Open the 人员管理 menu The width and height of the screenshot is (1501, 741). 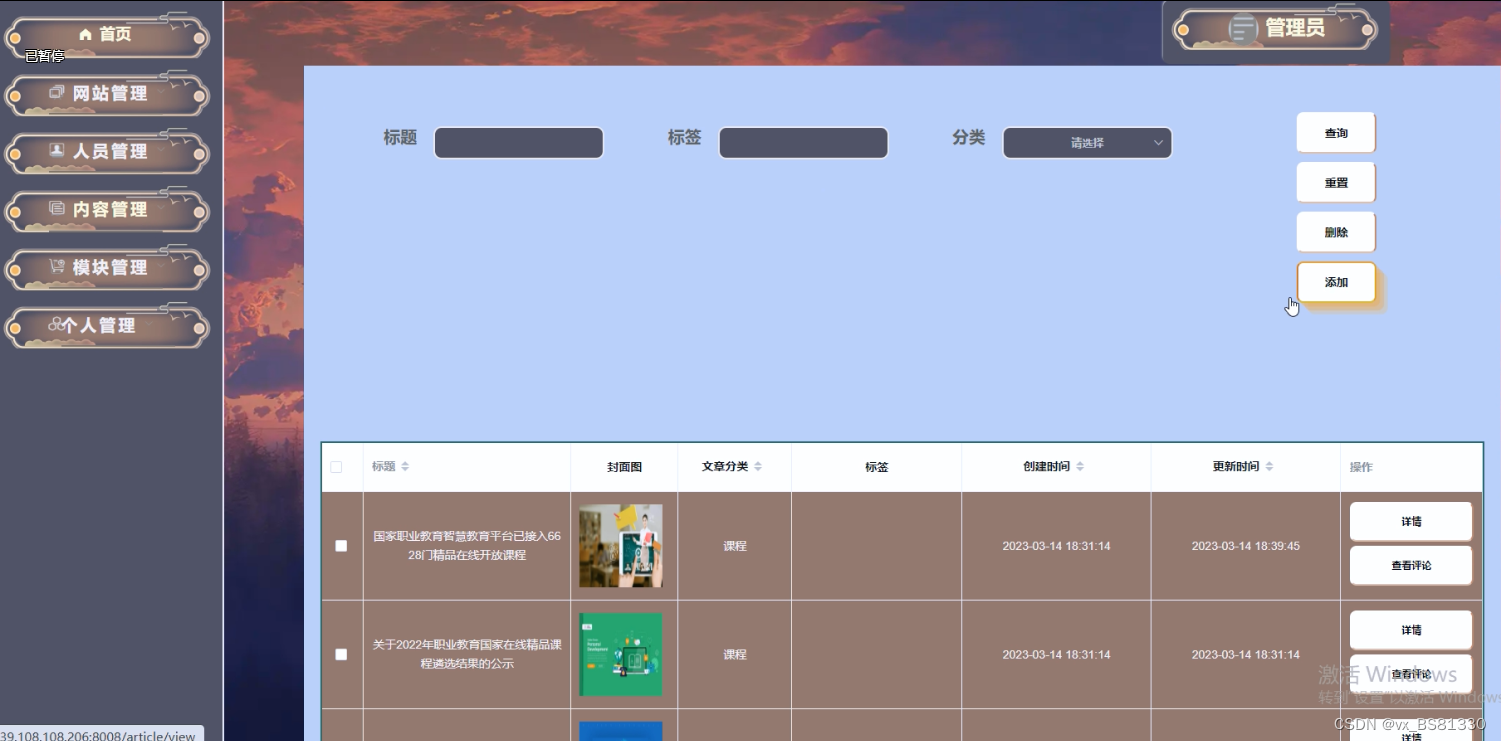click(107, 152)
